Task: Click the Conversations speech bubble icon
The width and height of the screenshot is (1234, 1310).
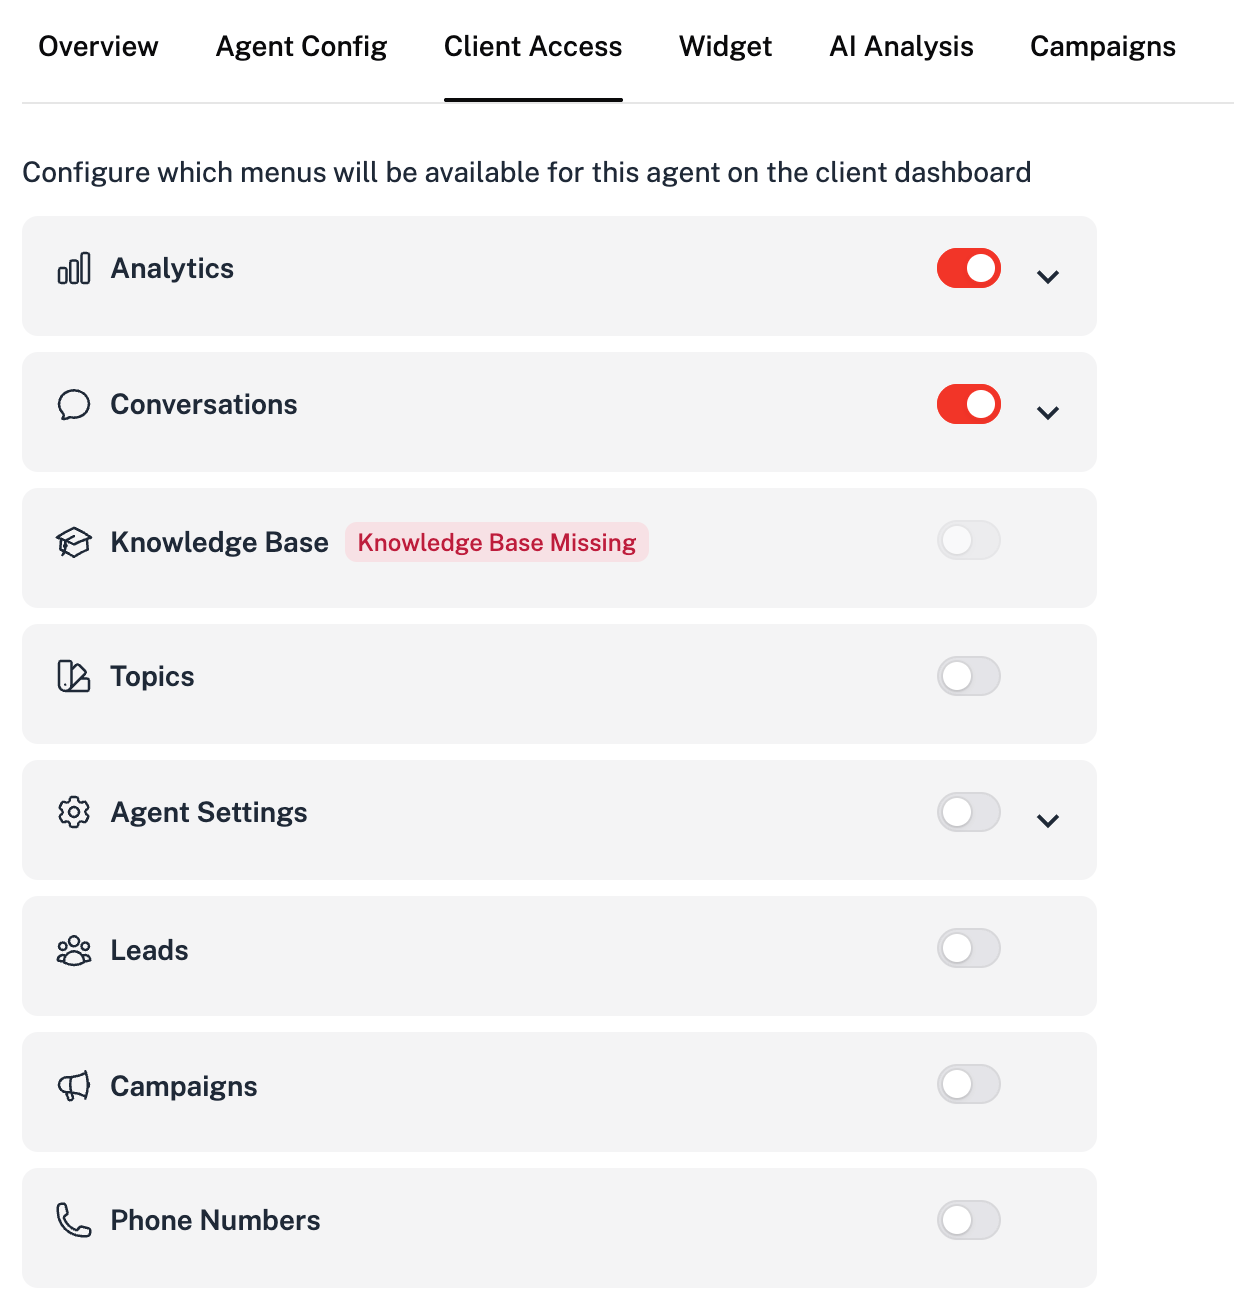Action: (x=74, y=405)
